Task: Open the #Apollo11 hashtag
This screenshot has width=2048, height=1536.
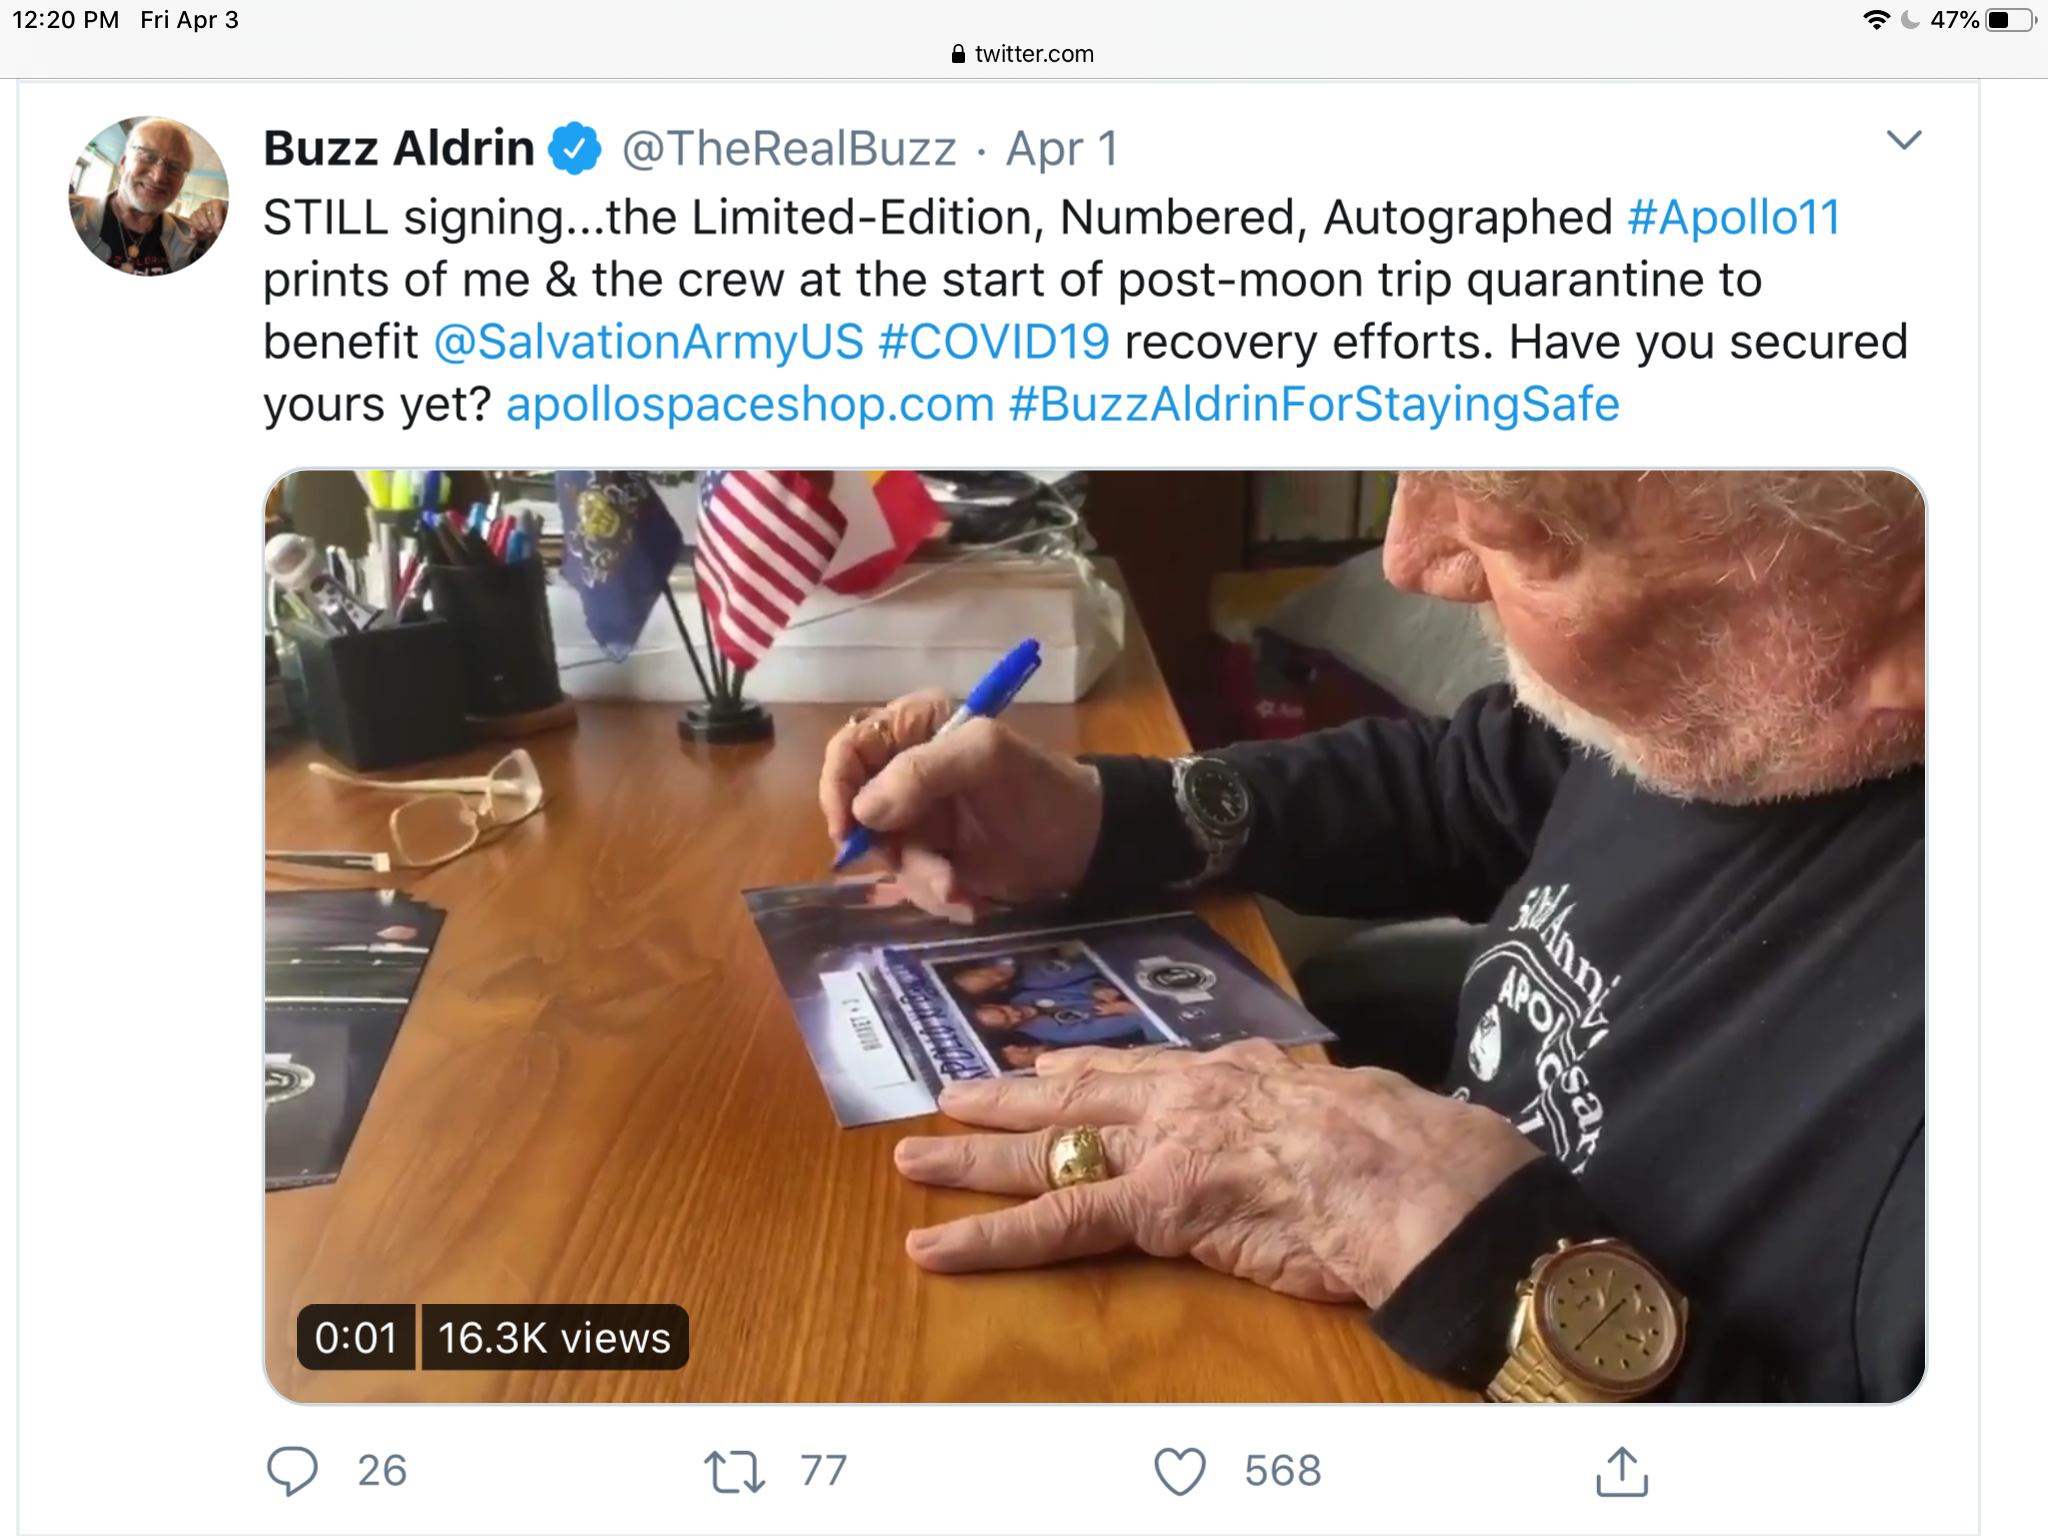Action: click(1734, 217)
